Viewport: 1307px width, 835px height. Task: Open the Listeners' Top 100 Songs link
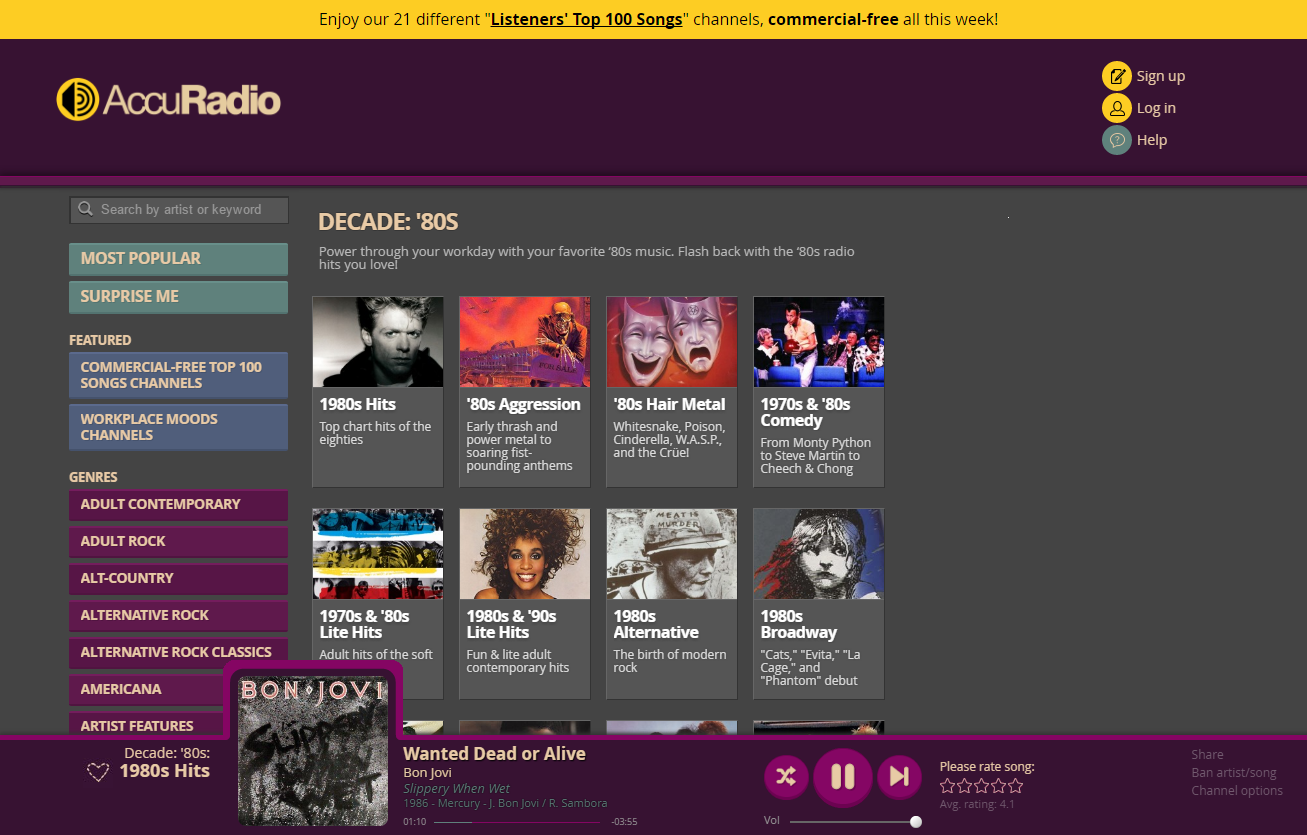coord(586,19)
